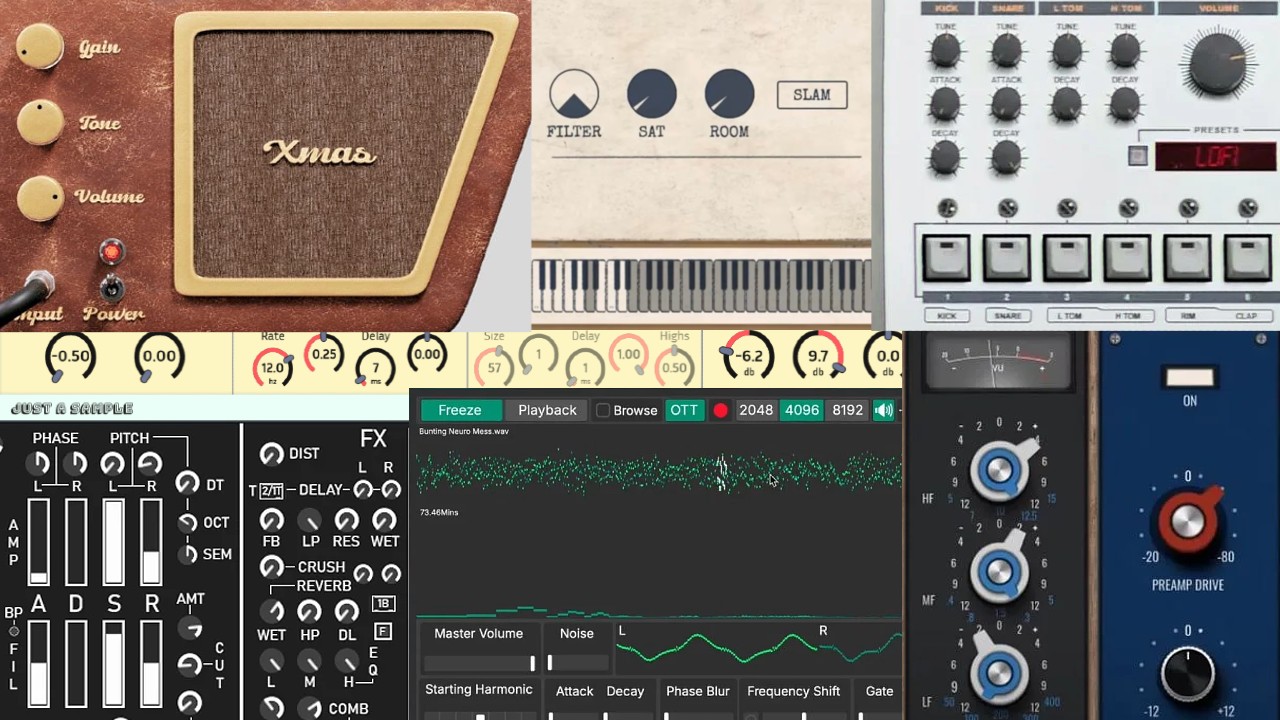Switch to the Freeze tab
This screenshot has width=1280, height=720.
click(x=460, y=410)
